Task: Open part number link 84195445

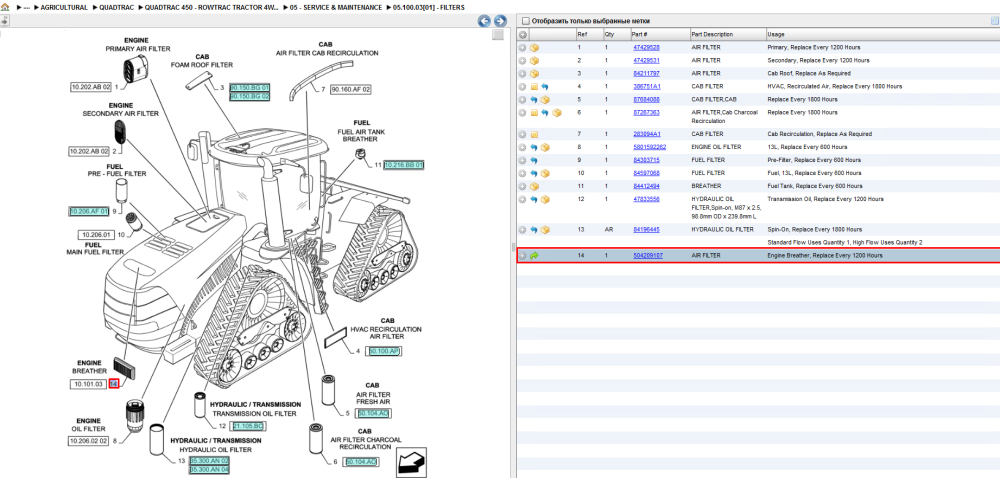Action: (646, 229)
